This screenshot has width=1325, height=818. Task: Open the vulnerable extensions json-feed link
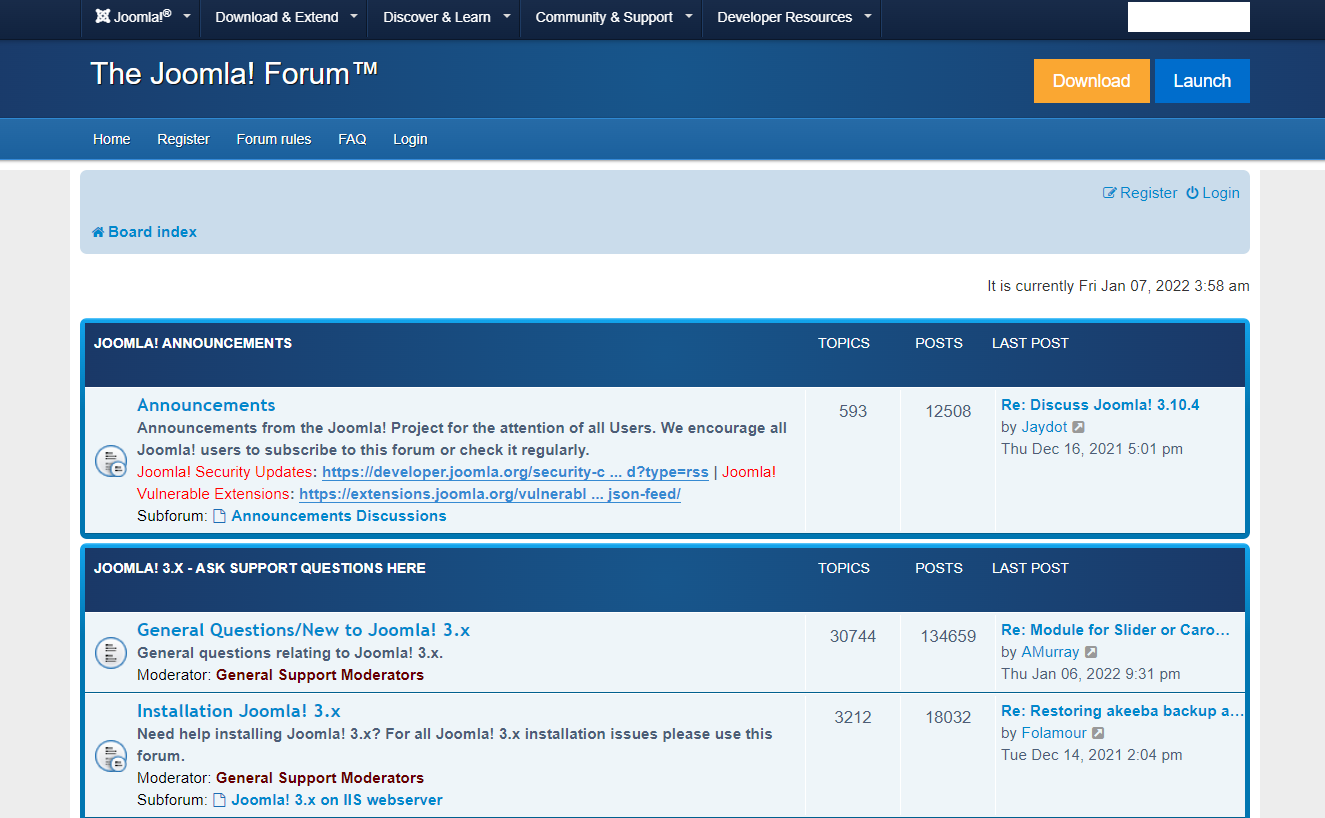point(490,494)
